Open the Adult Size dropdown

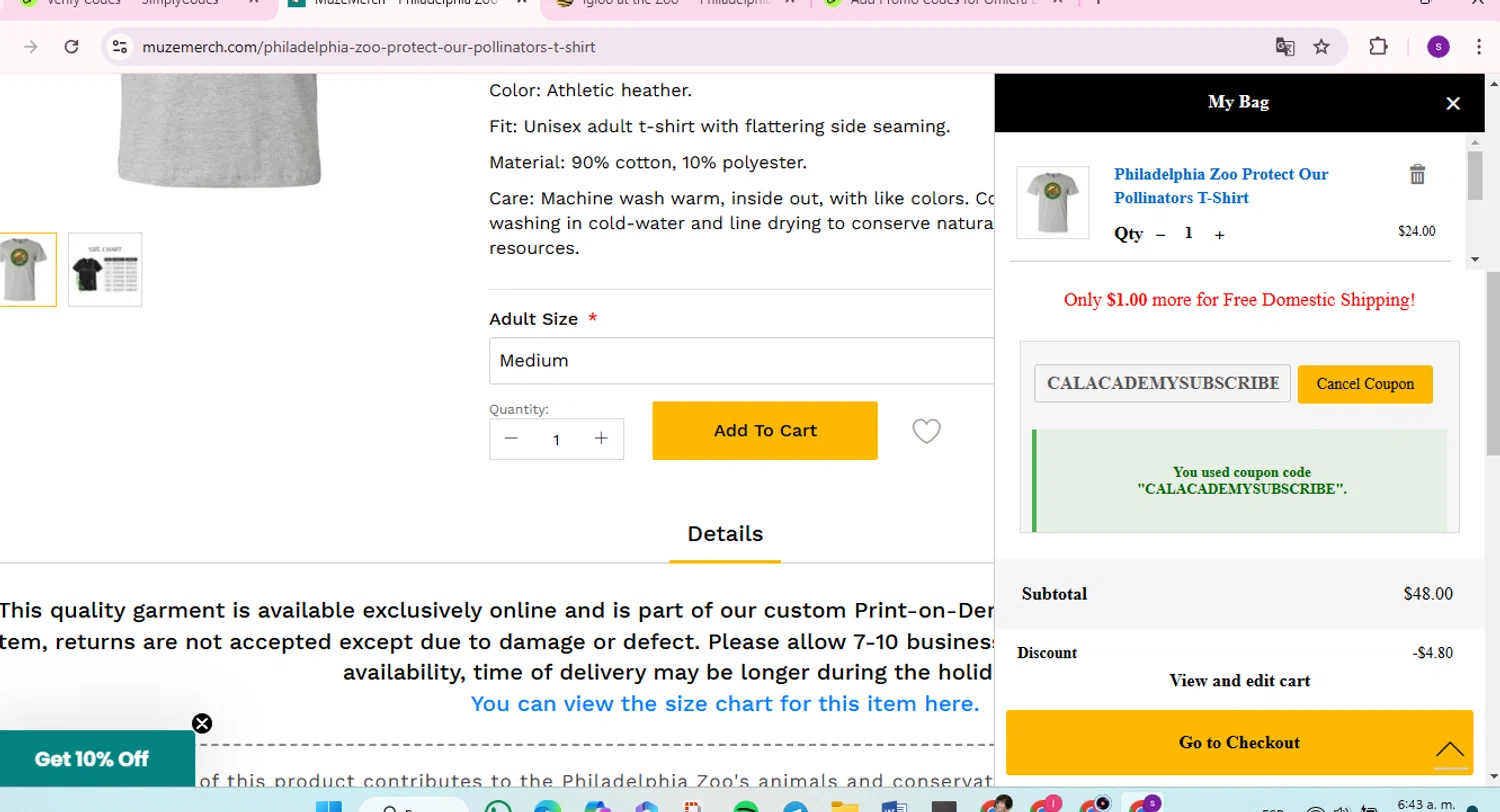740,361
